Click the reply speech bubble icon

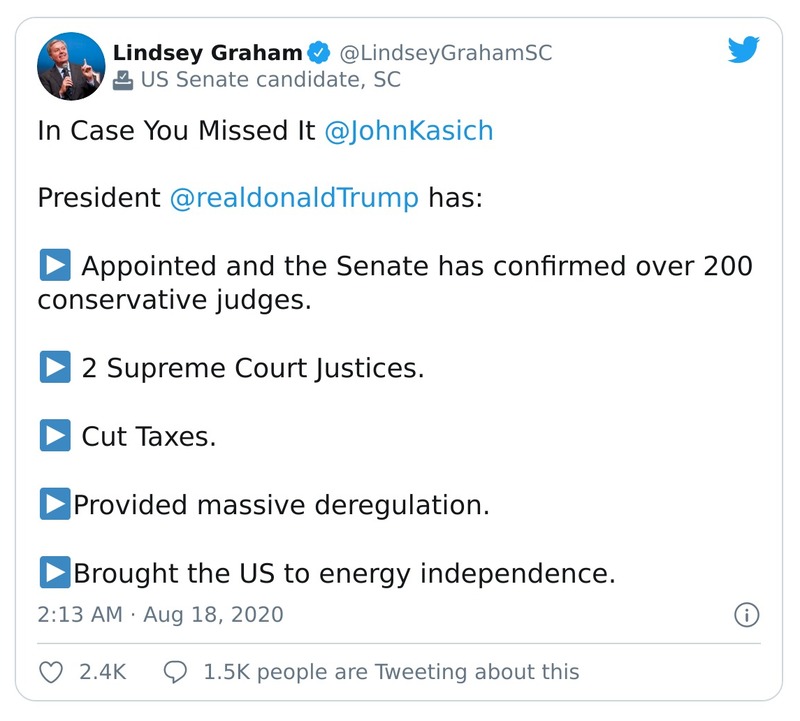(x=175, y=672)
